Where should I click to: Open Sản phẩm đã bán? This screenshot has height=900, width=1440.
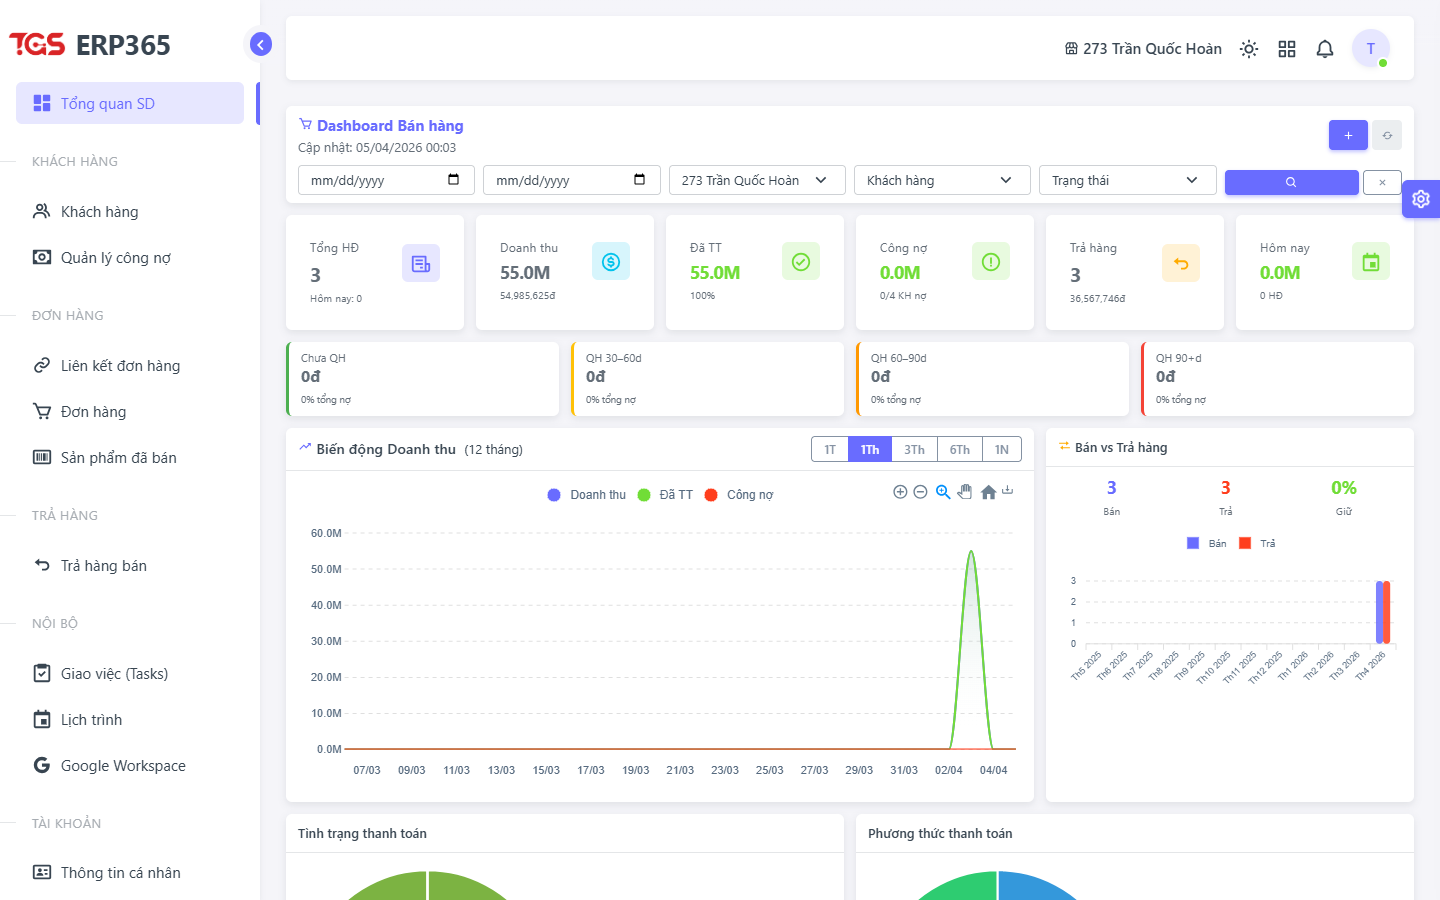[x=130, y=457]
